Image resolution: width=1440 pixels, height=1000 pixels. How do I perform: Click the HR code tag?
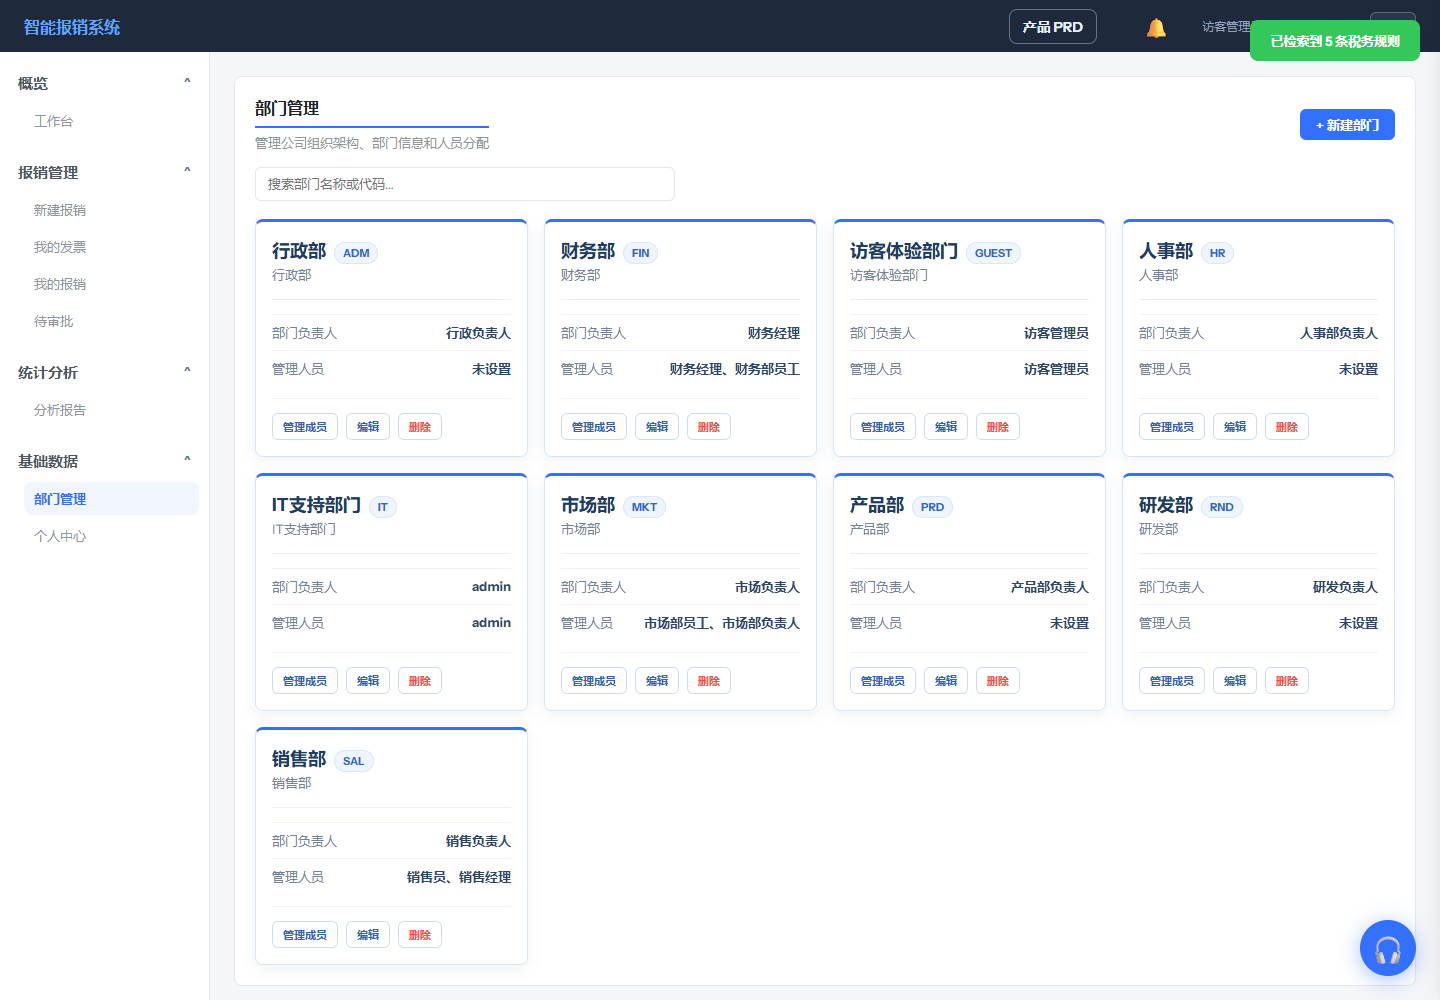click(1217, 253)
